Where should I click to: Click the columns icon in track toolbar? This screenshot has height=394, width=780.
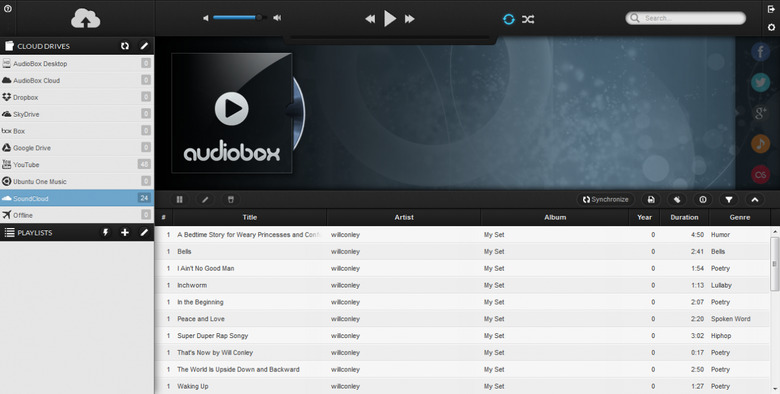coord(180,199)
